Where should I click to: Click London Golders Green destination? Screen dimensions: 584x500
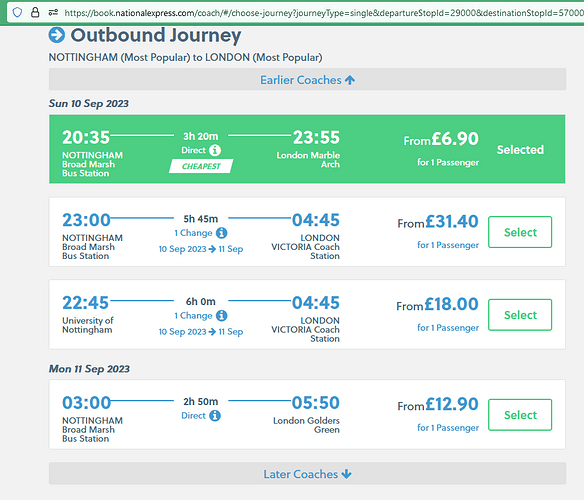point(306,425)
